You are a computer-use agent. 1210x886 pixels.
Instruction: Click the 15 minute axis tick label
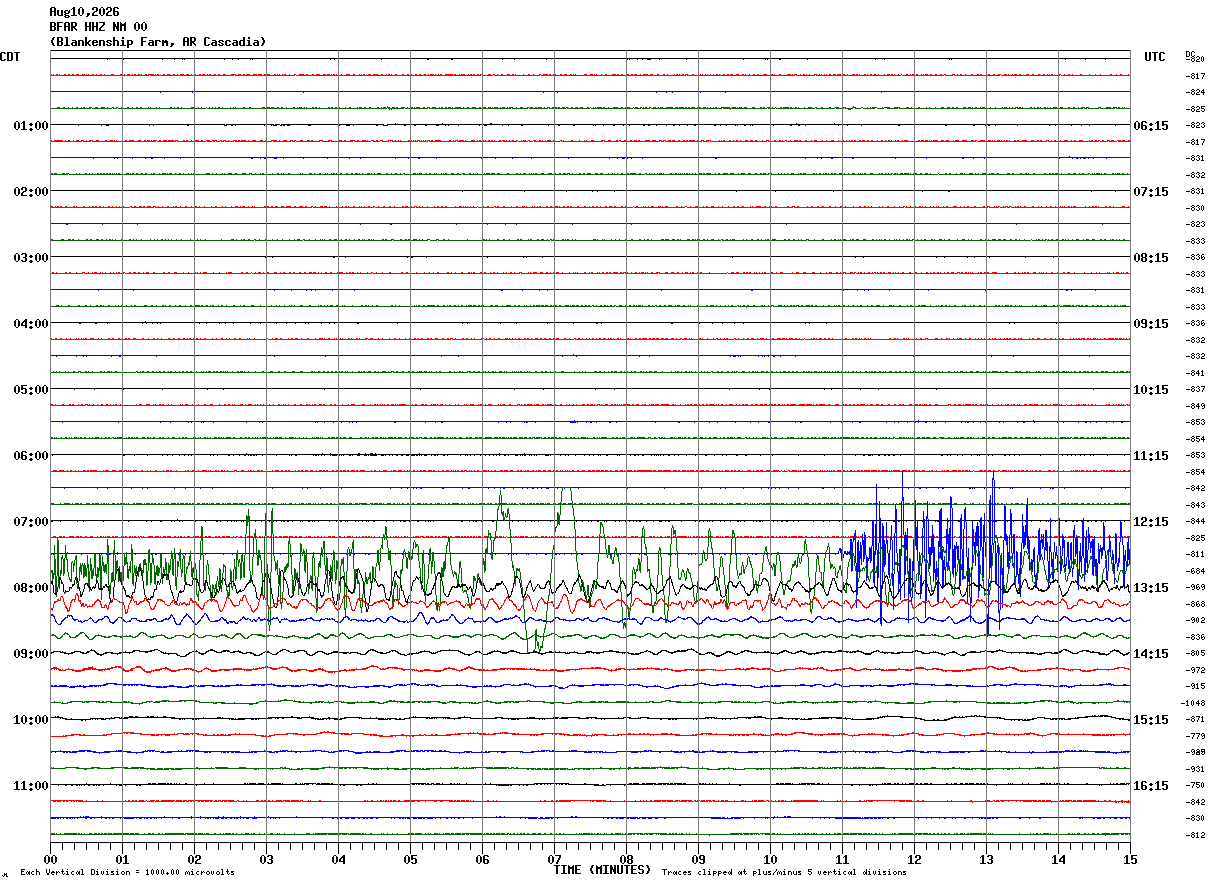pyautogui.click(x=1130, y=859)
